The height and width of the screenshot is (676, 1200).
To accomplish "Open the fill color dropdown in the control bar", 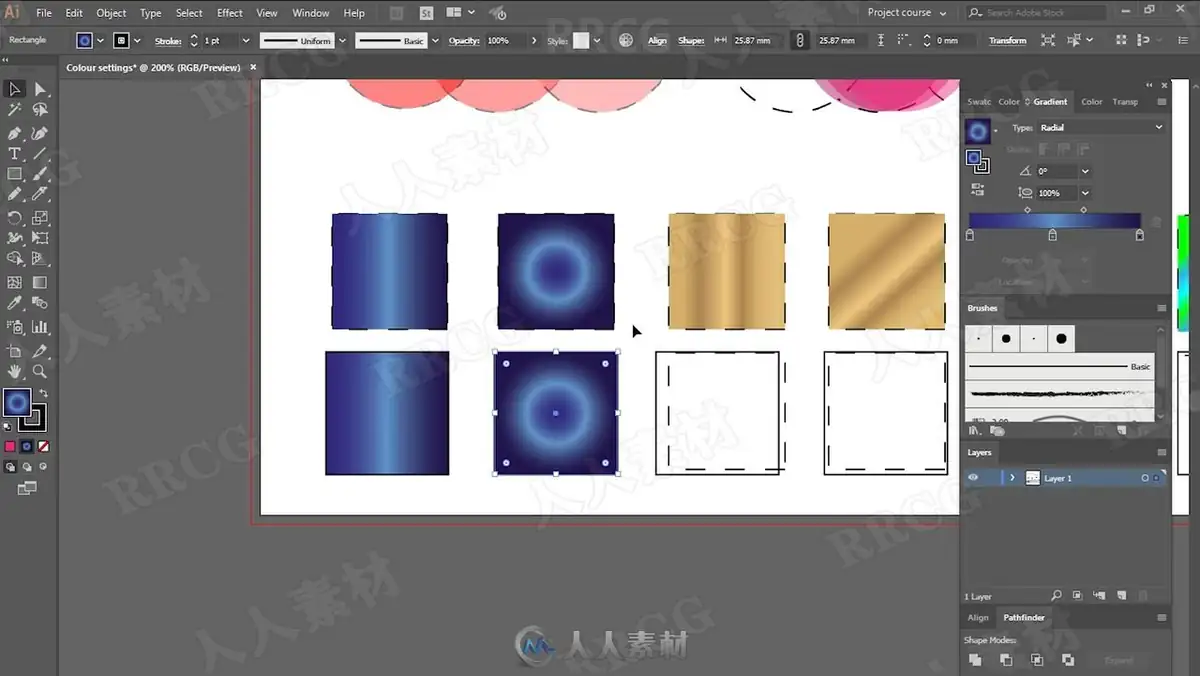I will tap(100, 40).
